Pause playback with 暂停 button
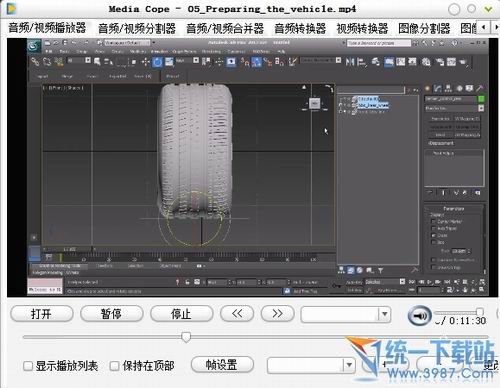500x388 pixels. (x=112, y=314)
